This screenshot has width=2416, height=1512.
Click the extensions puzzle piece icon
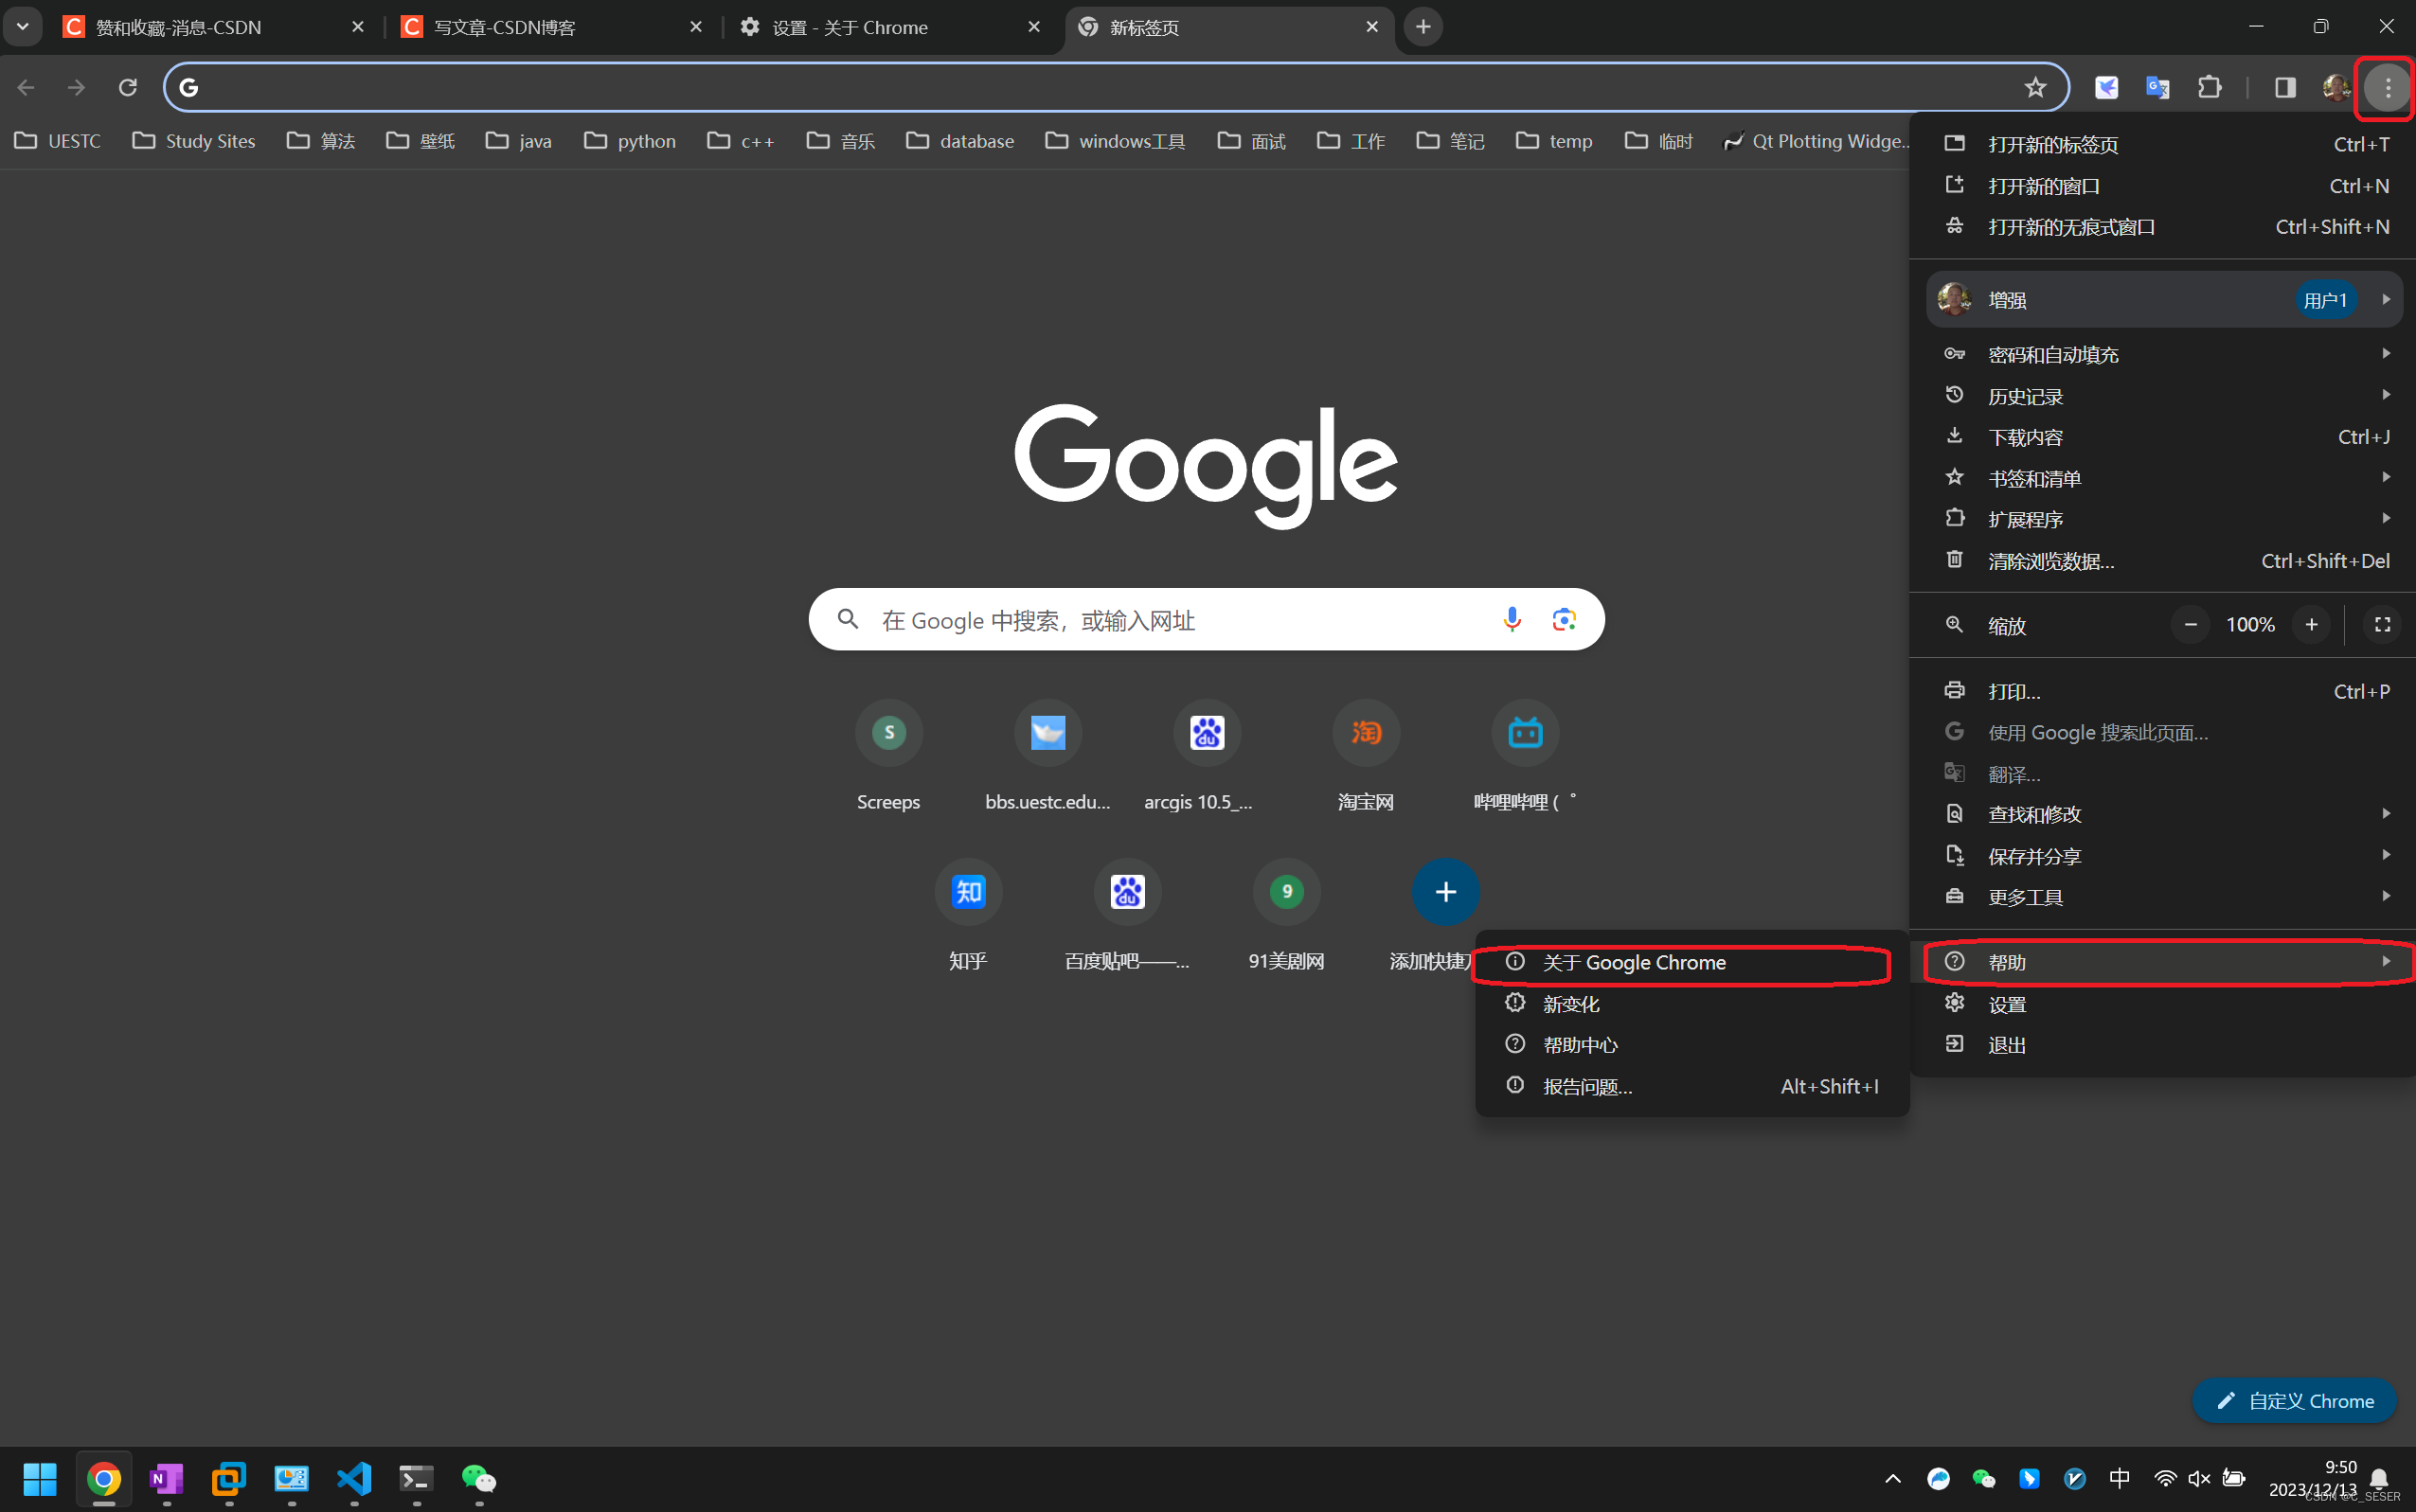tap(2212, 87)
